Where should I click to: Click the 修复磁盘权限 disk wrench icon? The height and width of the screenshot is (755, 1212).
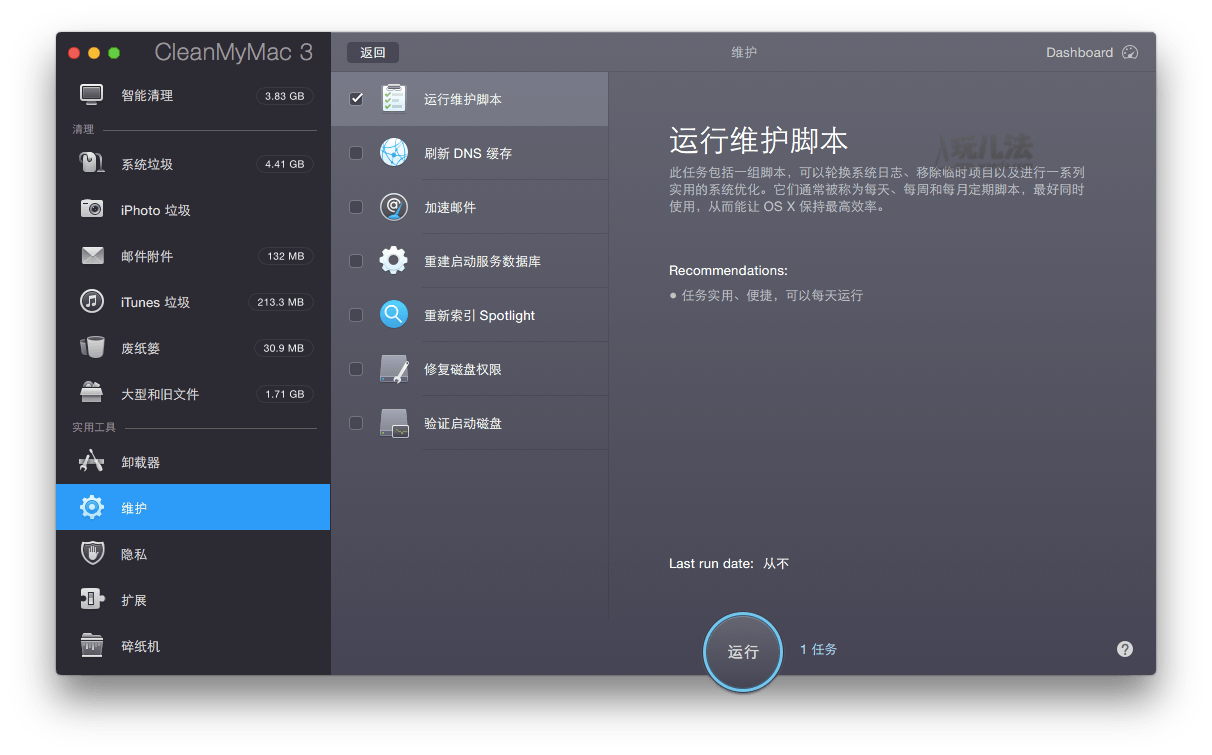pyautogui.click(x=394, y=369)
